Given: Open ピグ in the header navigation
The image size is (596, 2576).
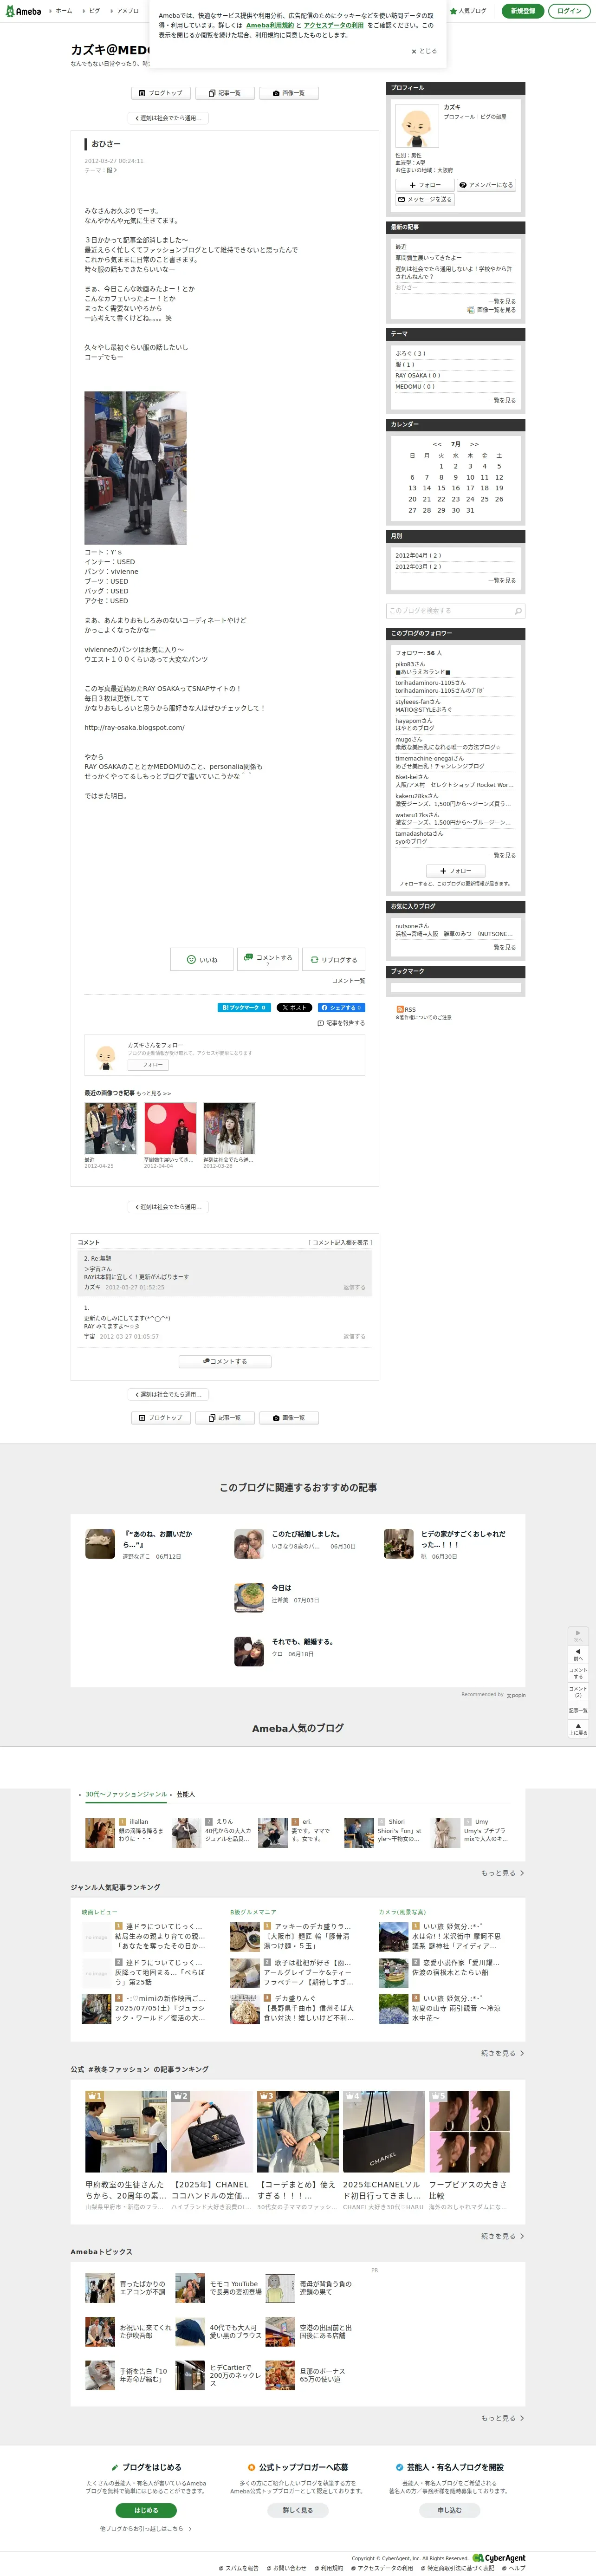Looking at the screenshot, I should point(95,11).
